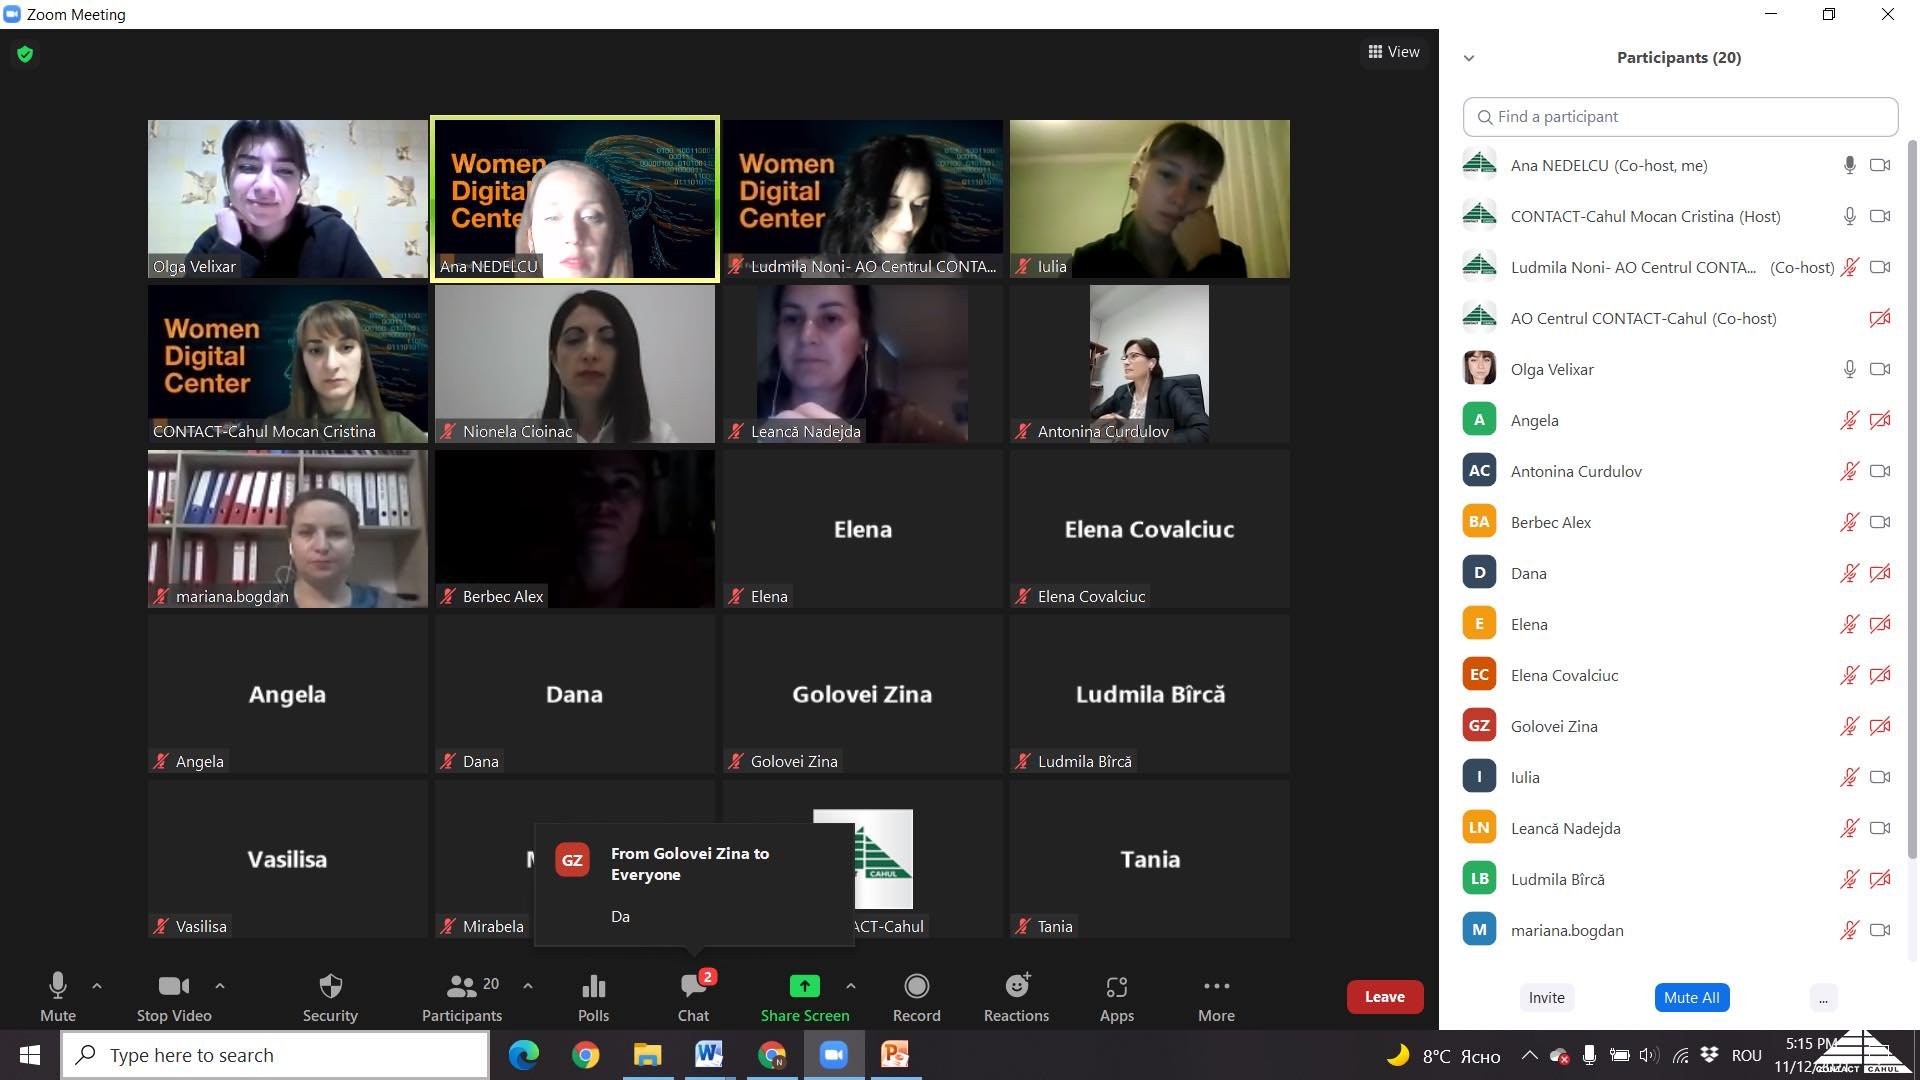Screen dimensions: 1920x1080
Task: Open the Polls icon in toolbar
Action: coord(593,987)
